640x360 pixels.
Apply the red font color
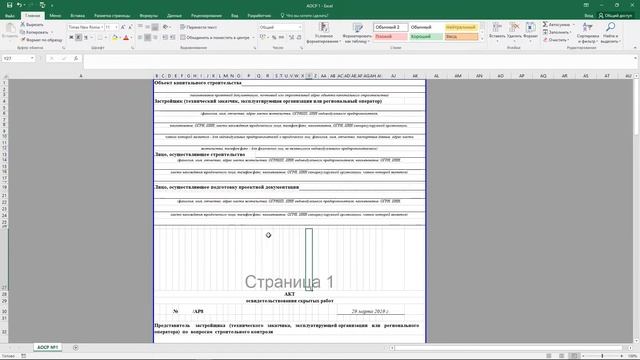pos(126,38)
